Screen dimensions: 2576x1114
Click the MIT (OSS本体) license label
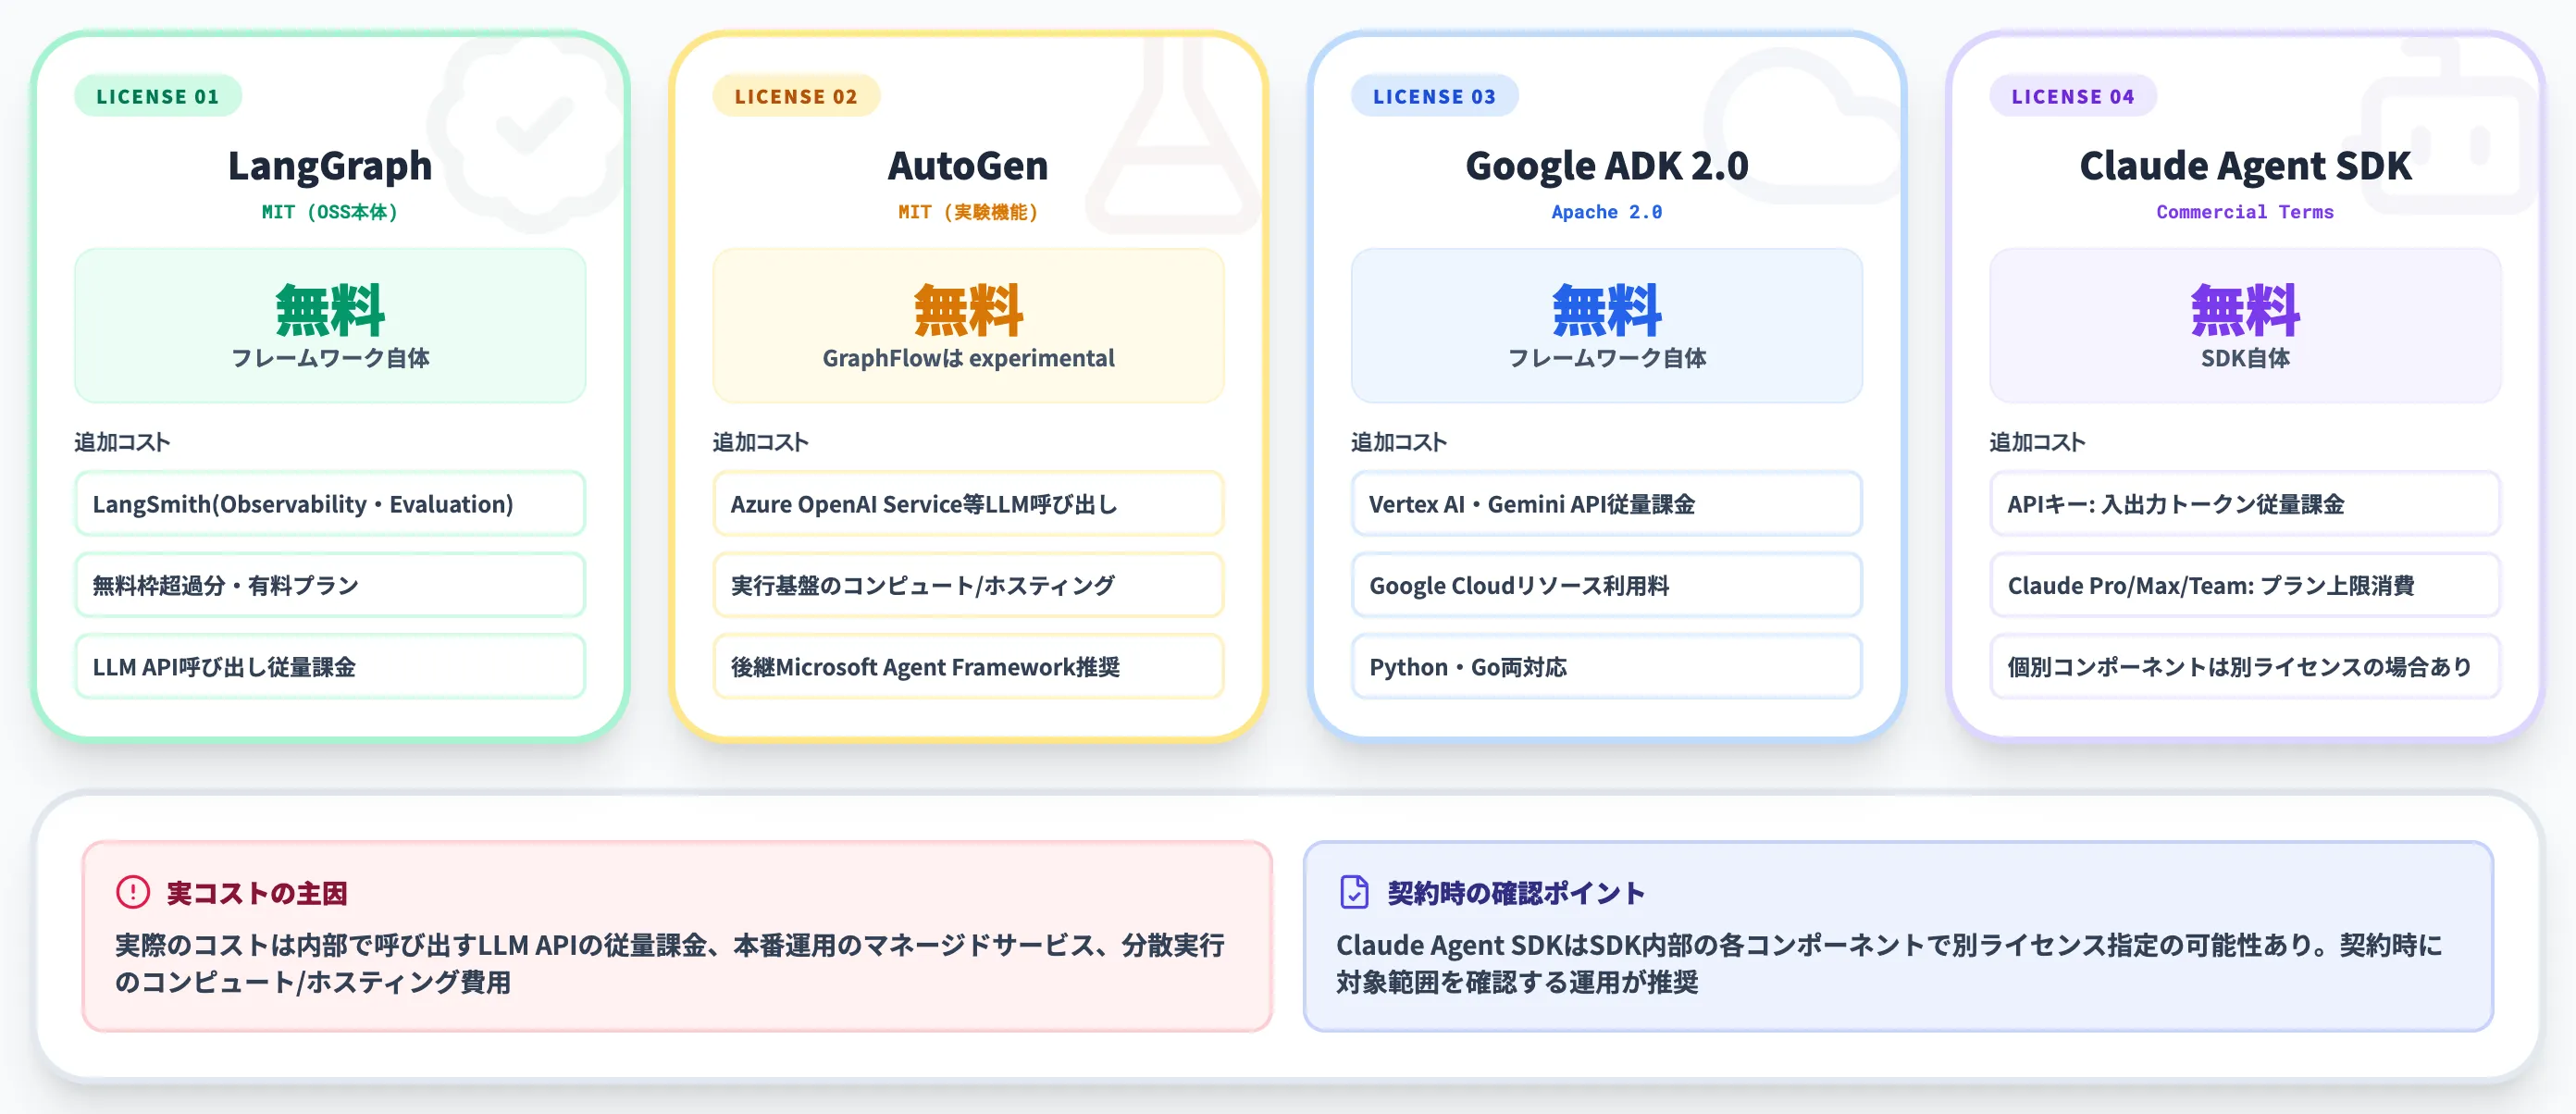330,212
